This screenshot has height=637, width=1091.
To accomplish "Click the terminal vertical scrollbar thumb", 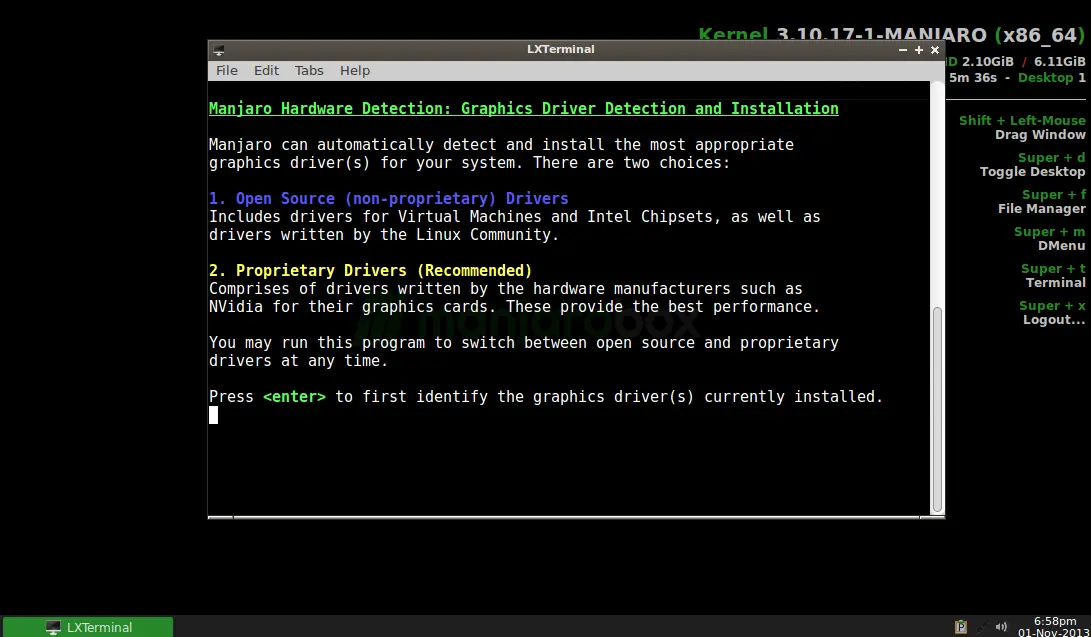I will (x=937, y=408).
